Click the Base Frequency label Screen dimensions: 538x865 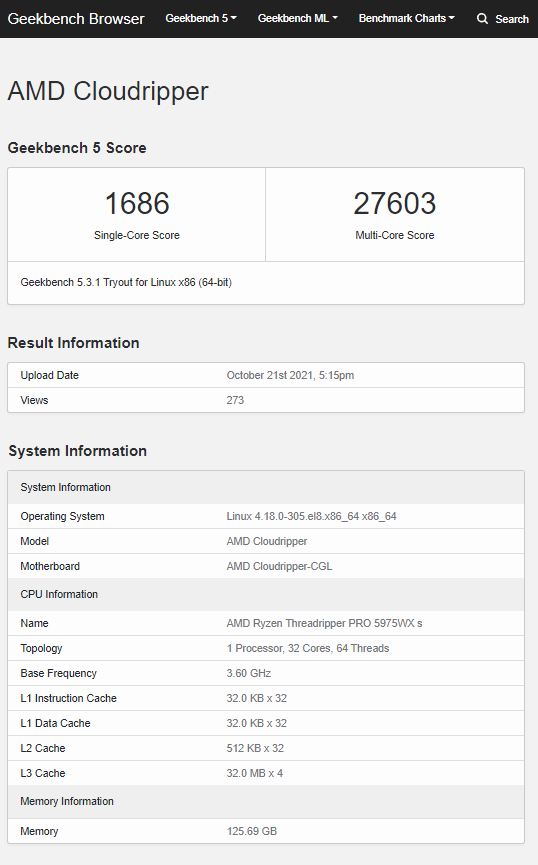click(x=58, y=673)
